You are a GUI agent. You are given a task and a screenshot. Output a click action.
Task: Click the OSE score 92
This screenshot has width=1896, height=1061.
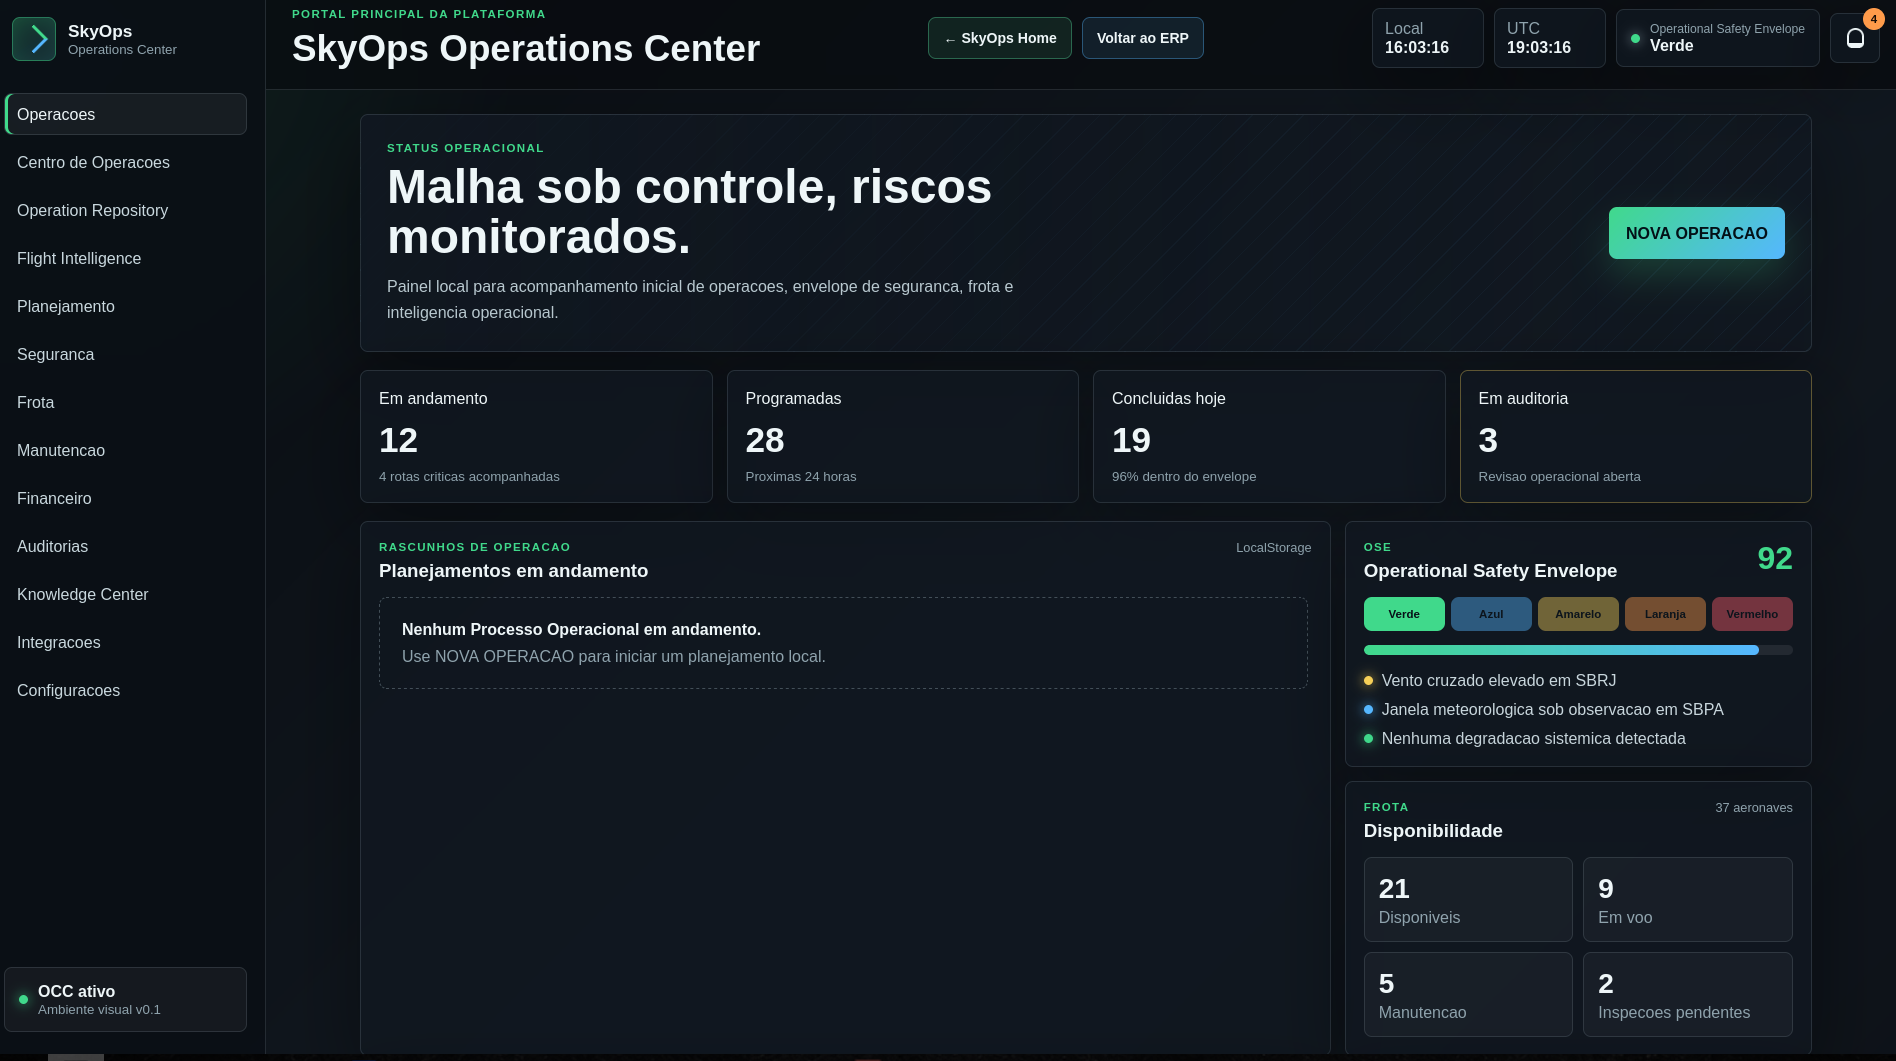click(1775, 558)
